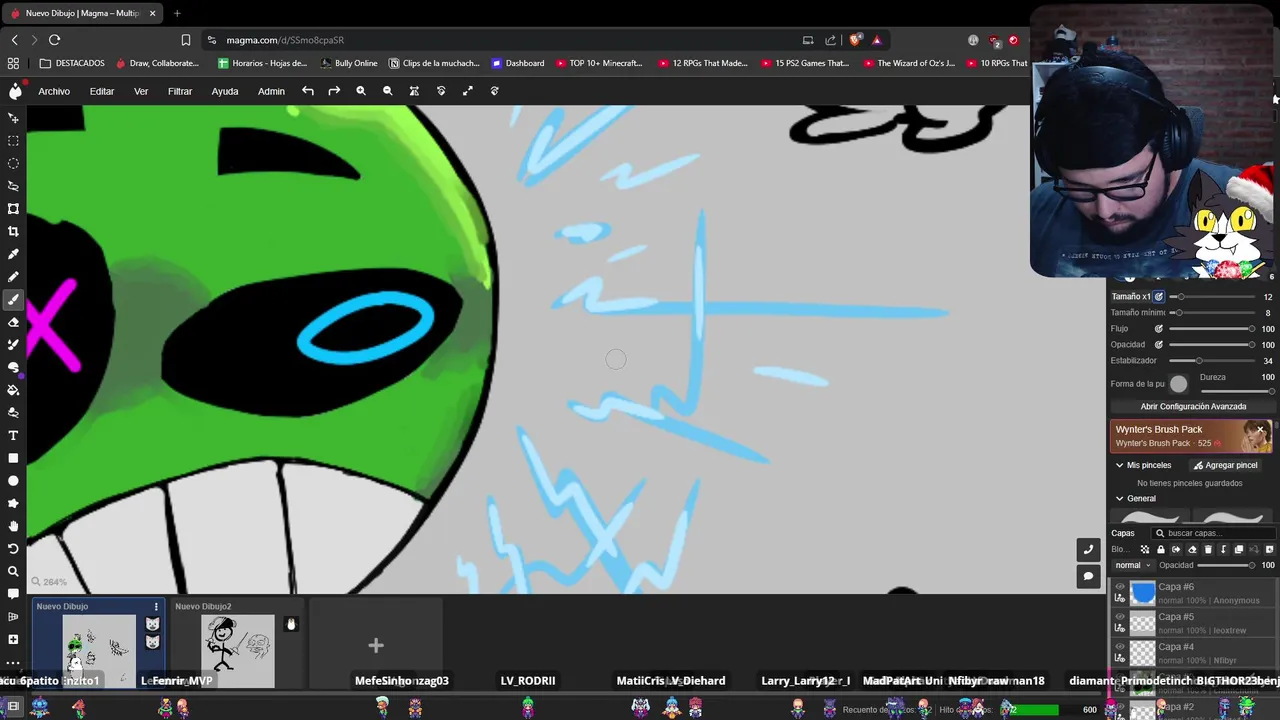This screenshot has width=1280, height=720.
Task: Select the rectangular selection tool
Action: [13, 141]
